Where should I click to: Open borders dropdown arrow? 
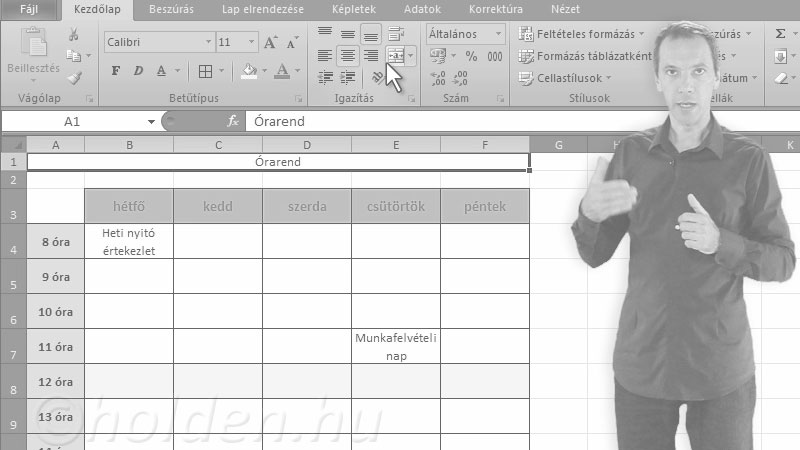(x=221, y=71)
